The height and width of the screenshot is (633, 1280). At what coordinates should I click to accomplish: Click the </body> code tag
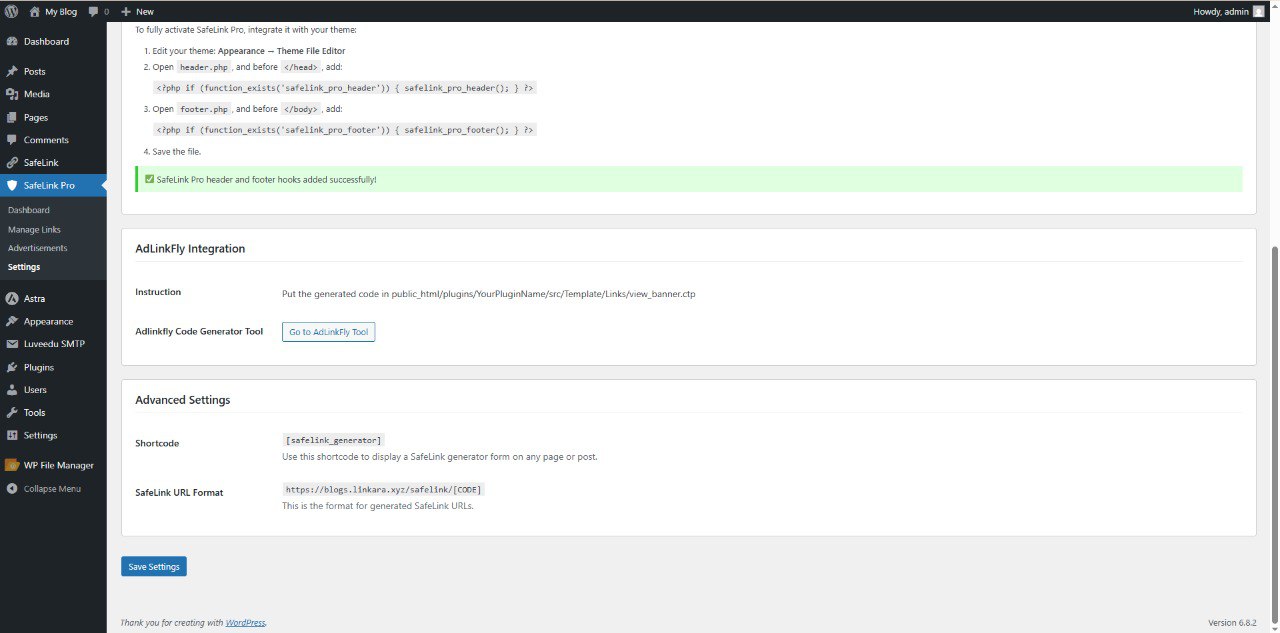click(x=301, y=109)
